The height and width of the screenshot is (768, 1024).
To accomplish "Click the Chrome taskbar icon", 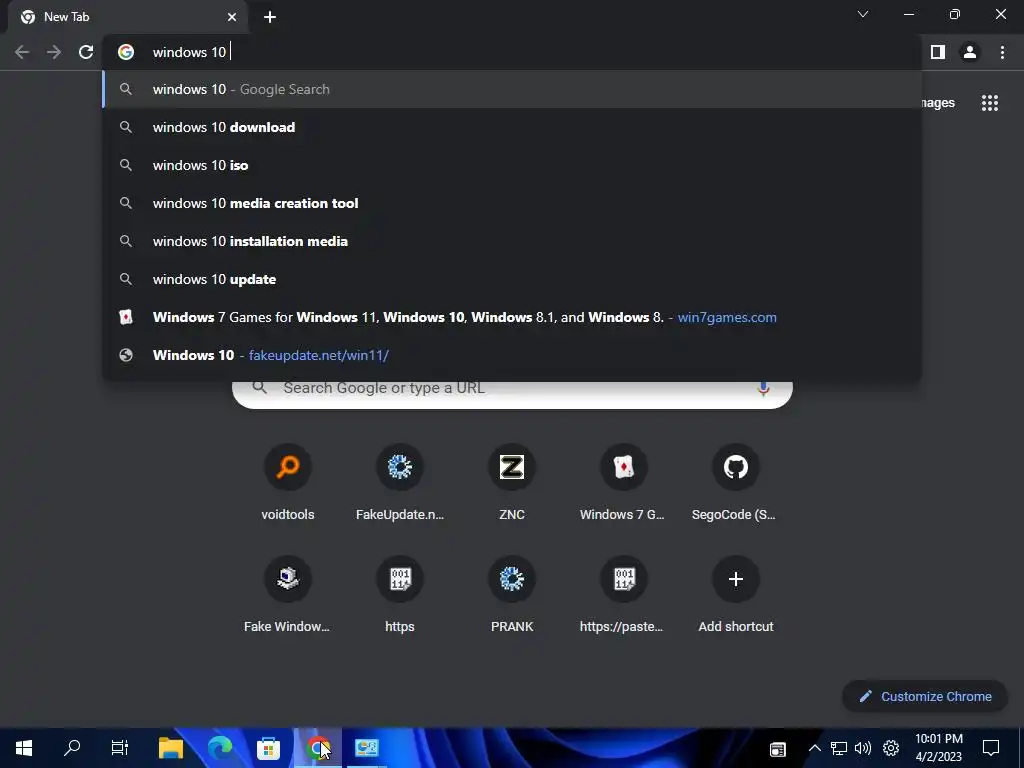I will tap(318, 748).
